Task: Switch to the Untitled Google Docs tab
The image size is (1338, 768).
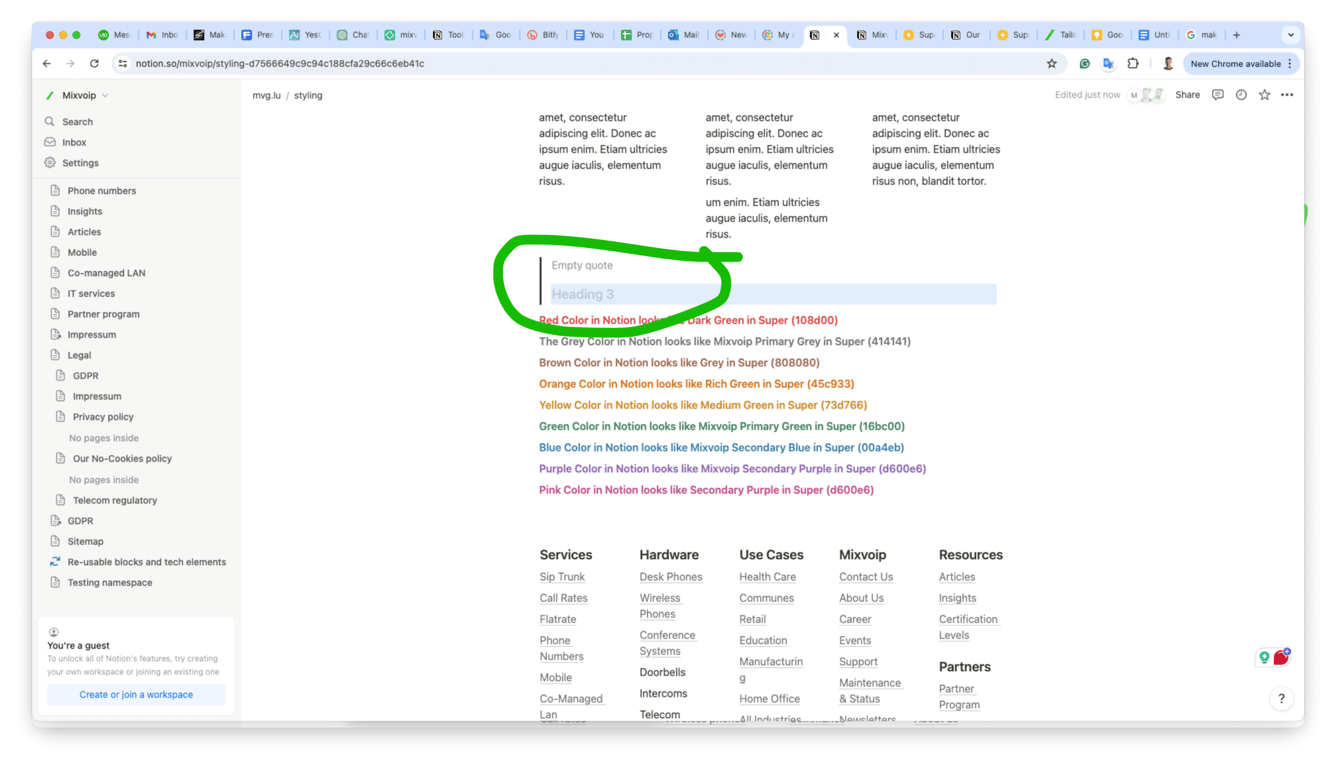Action: (x=1154, y=35)
